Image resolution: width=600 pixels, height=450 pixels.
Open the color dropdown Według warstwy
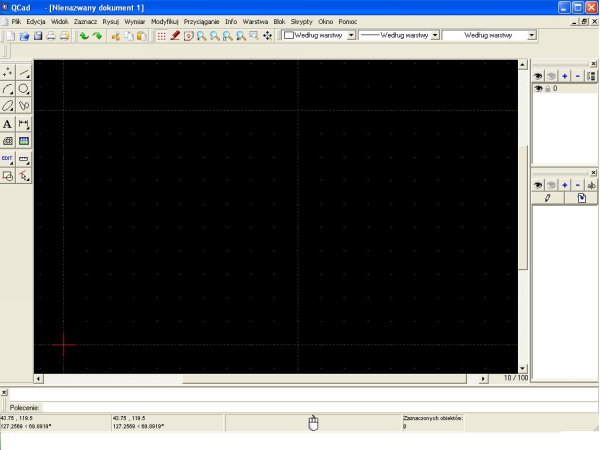[x=319, y=36]
